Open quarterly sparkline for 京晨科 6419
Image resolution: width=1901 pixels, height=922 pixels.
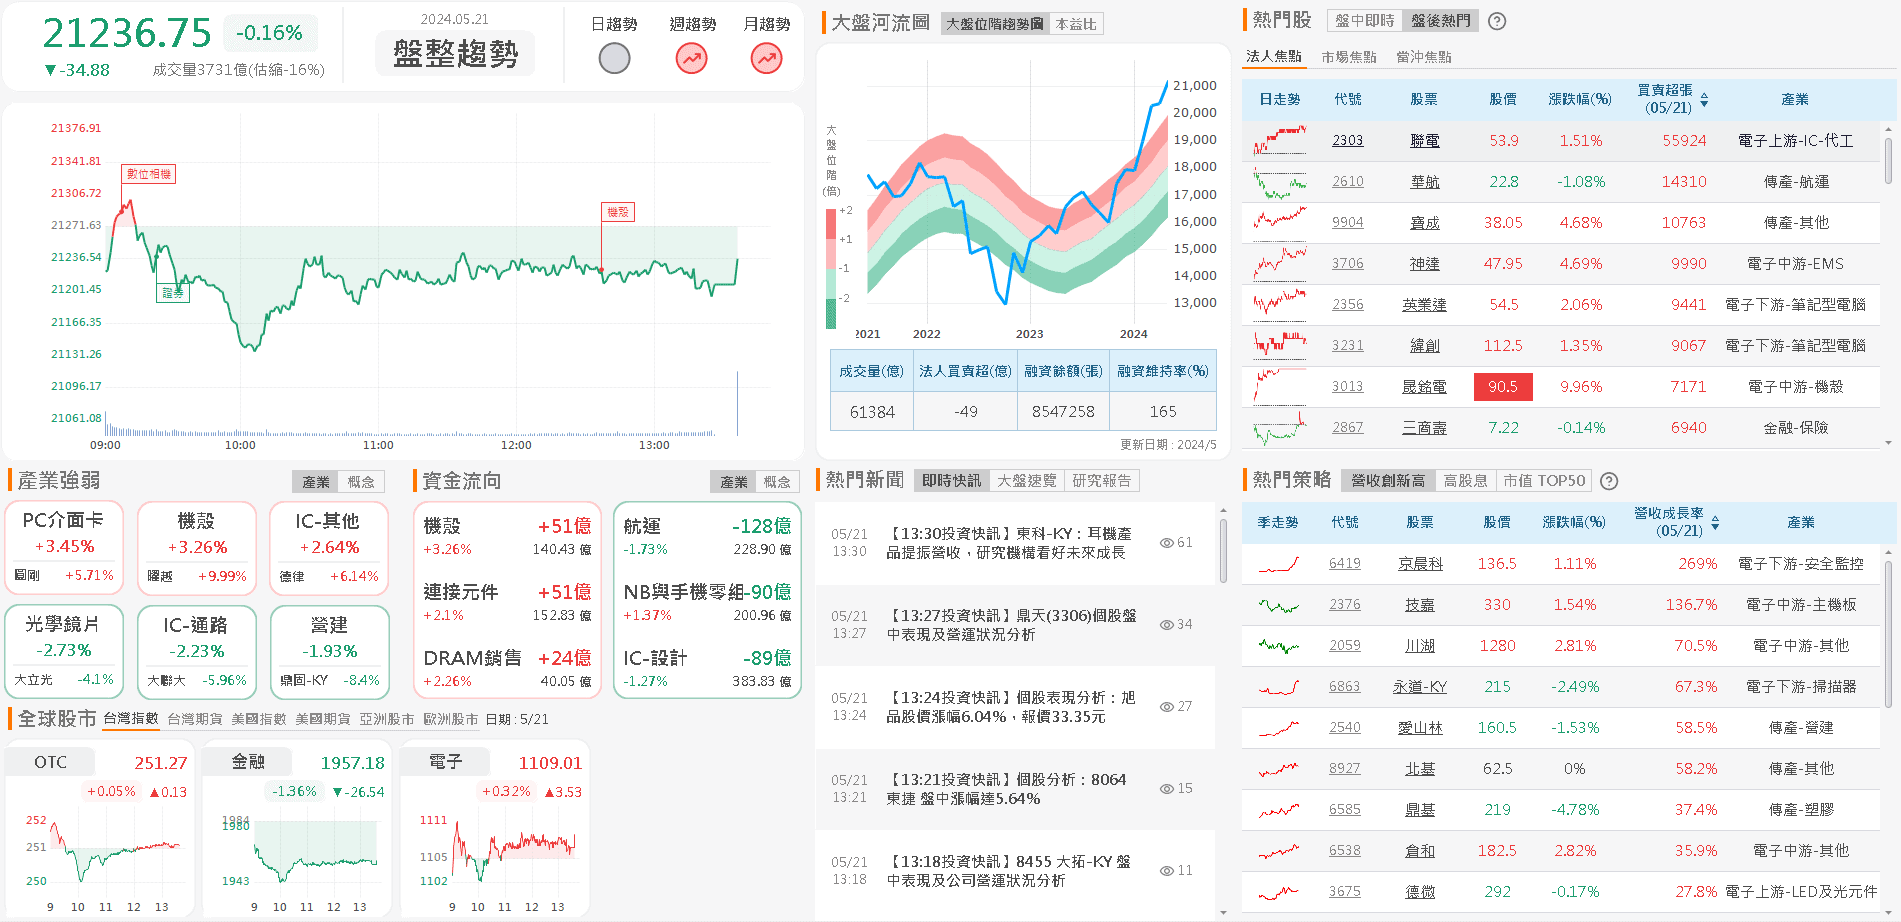pyautogui.click(x=1278, y=564)
